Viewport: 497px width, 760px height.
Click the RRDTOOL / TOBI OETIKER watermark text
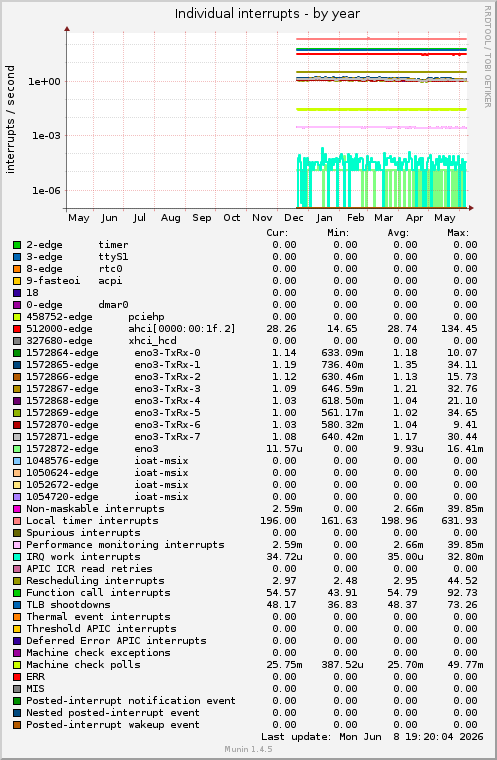point(488,57)
